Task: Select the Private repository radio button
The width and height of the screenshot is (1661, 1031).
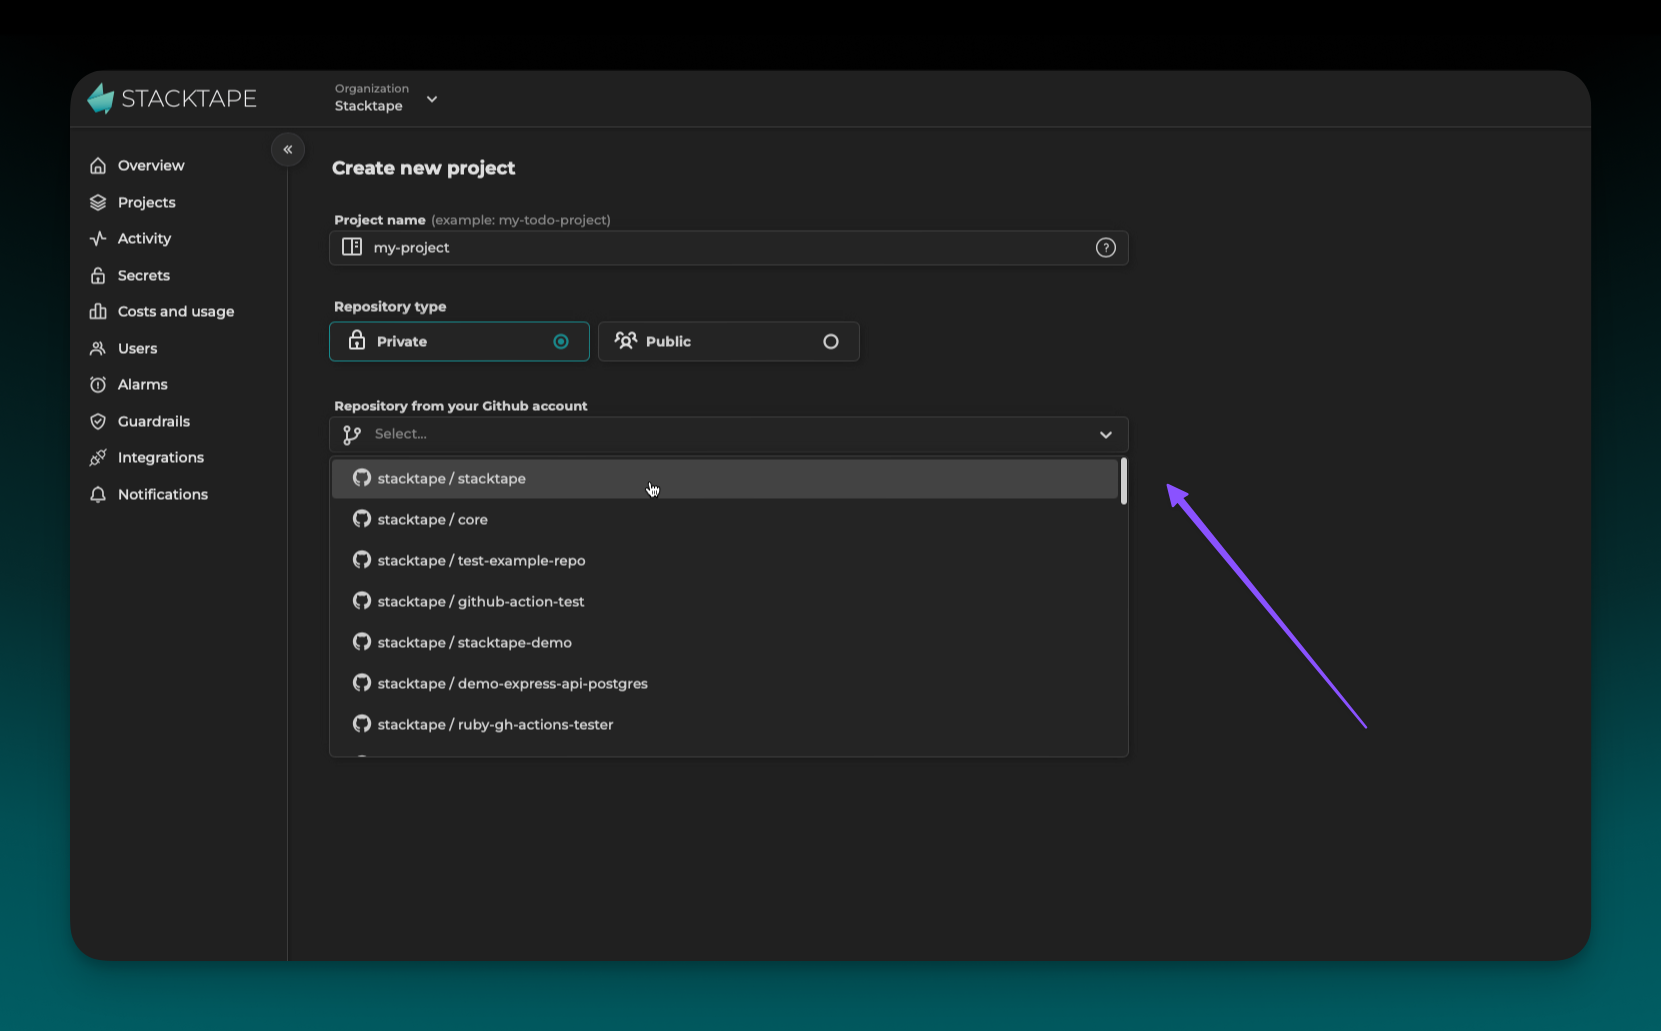Action: [x=561, y=342]
